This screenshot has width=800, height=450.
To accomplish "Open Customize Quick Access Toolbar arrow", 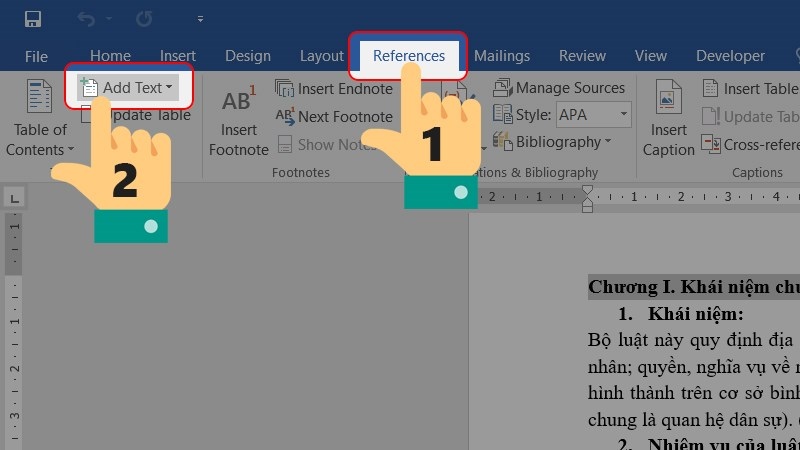I will pyautogui.click(x=200, y=19).
